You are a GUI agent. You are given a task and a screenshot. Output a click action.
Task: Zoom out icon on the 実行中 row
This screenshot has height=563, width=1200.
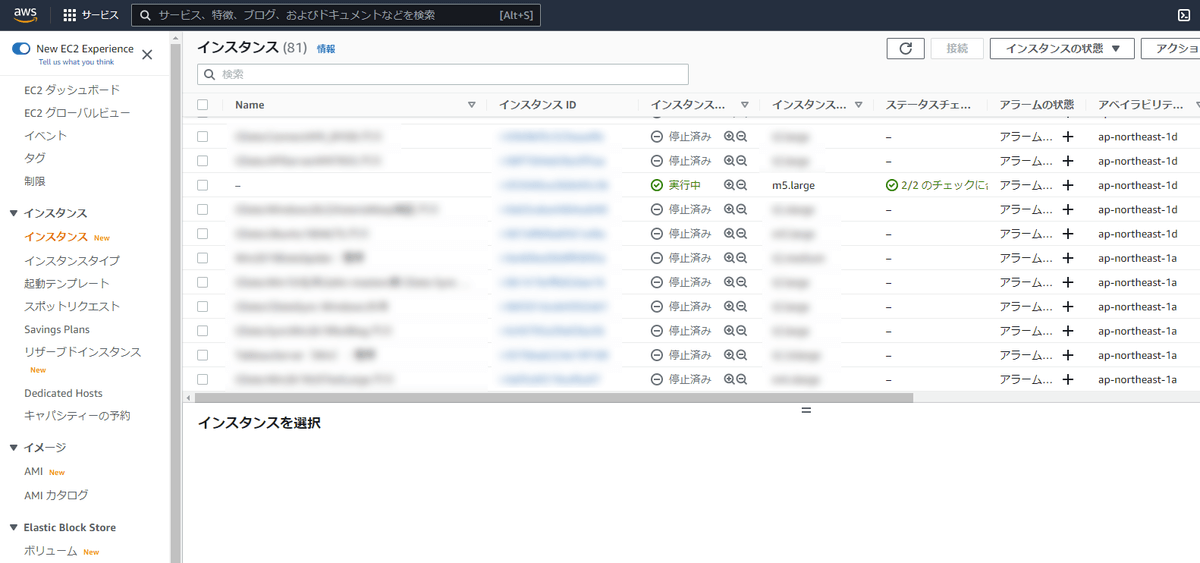tap(742, 185)
